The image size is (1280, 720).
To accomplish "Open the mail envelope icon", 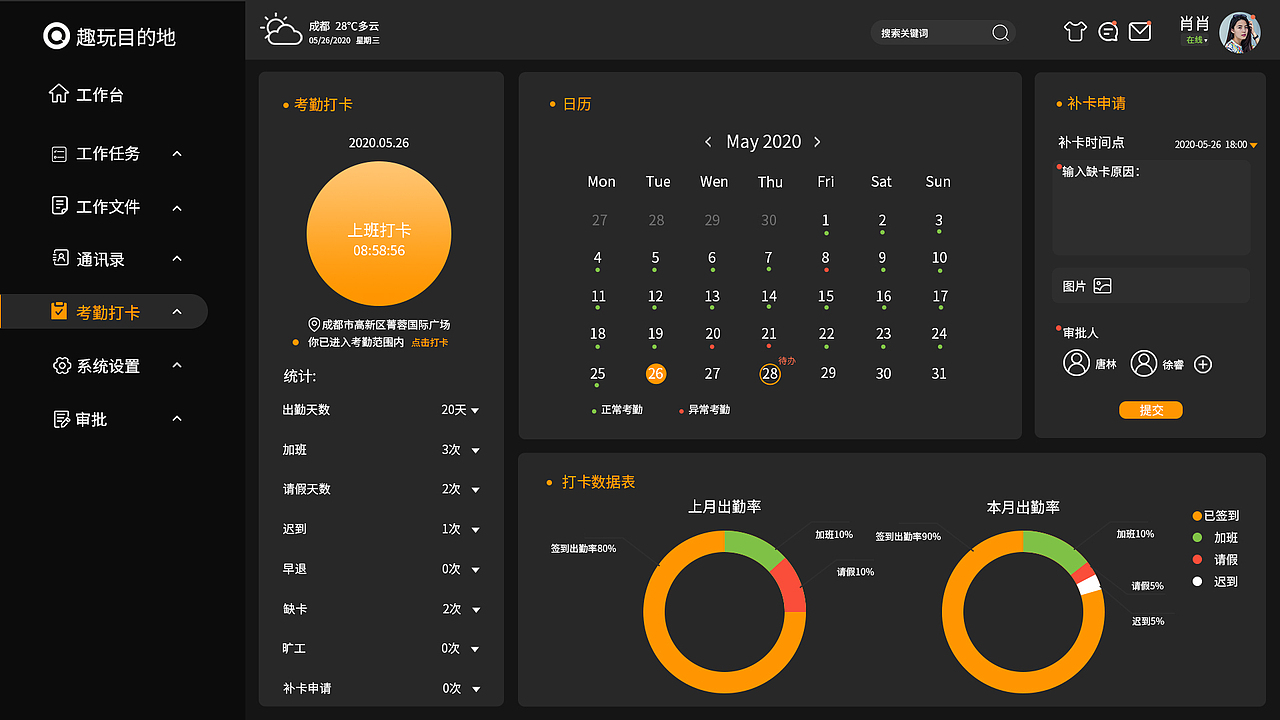I will 1140,31.
